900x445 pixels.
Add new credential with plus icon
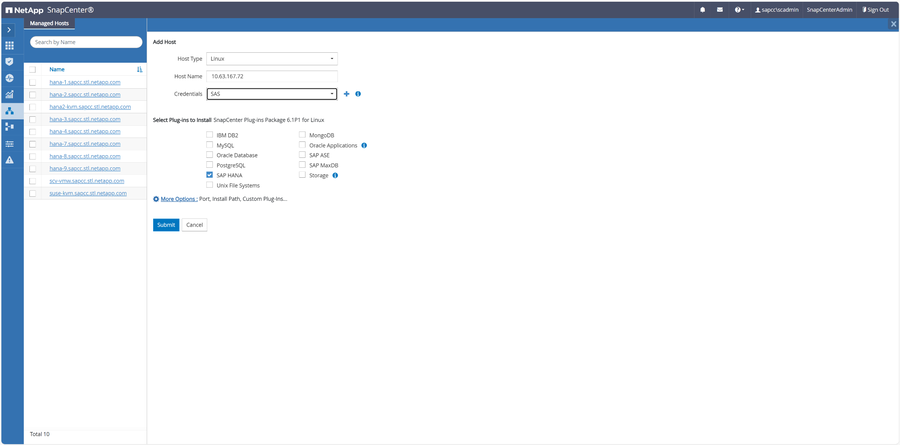(346, 94)
